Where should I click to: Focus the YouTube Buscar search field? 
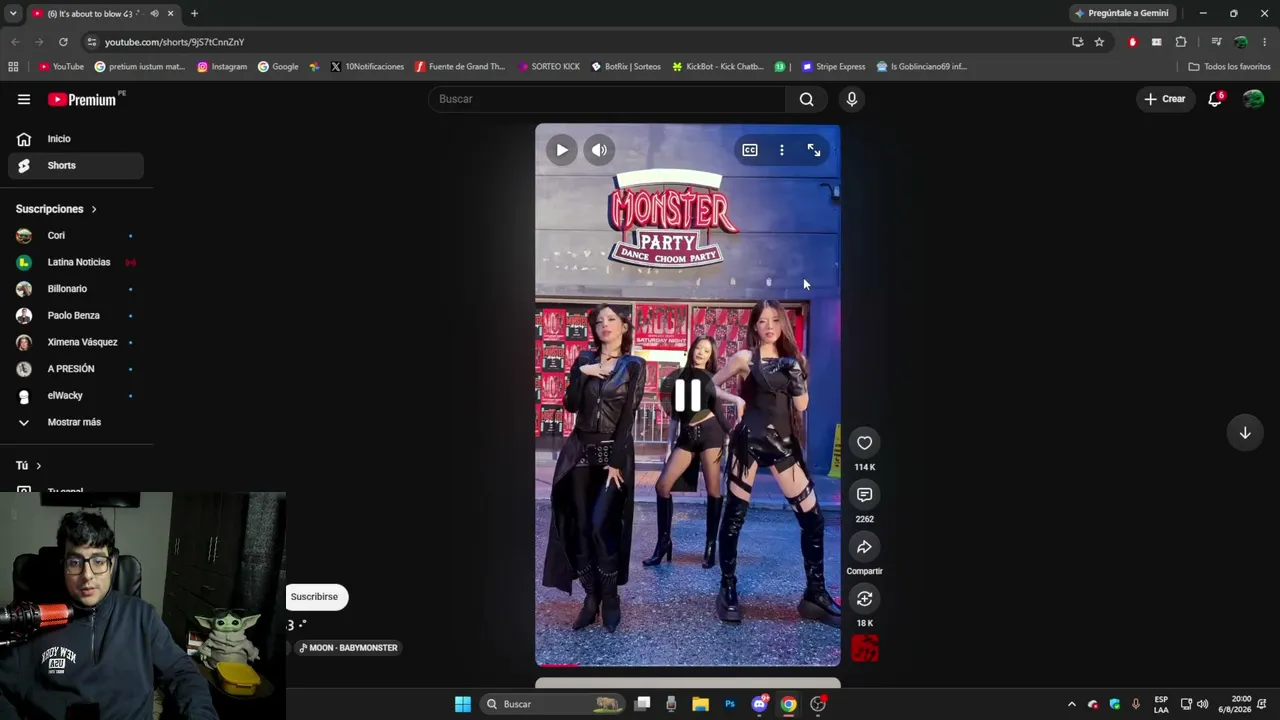coord(607,99)
